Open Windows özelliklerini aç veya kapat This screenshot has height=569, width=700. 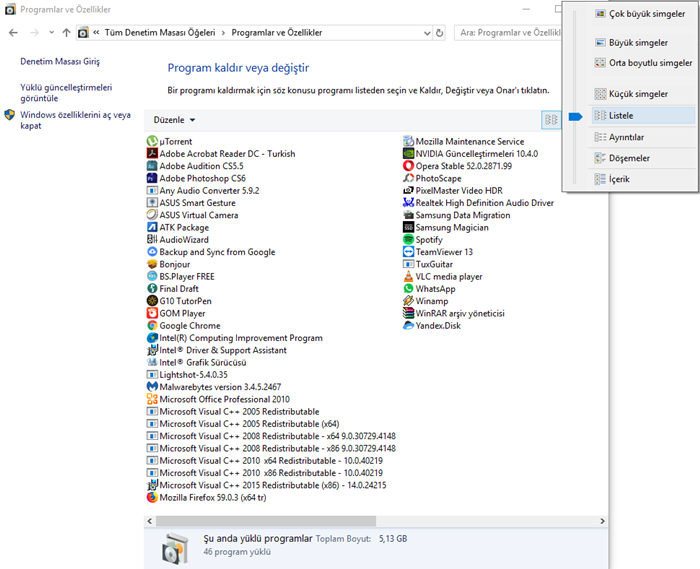(75, 120)
